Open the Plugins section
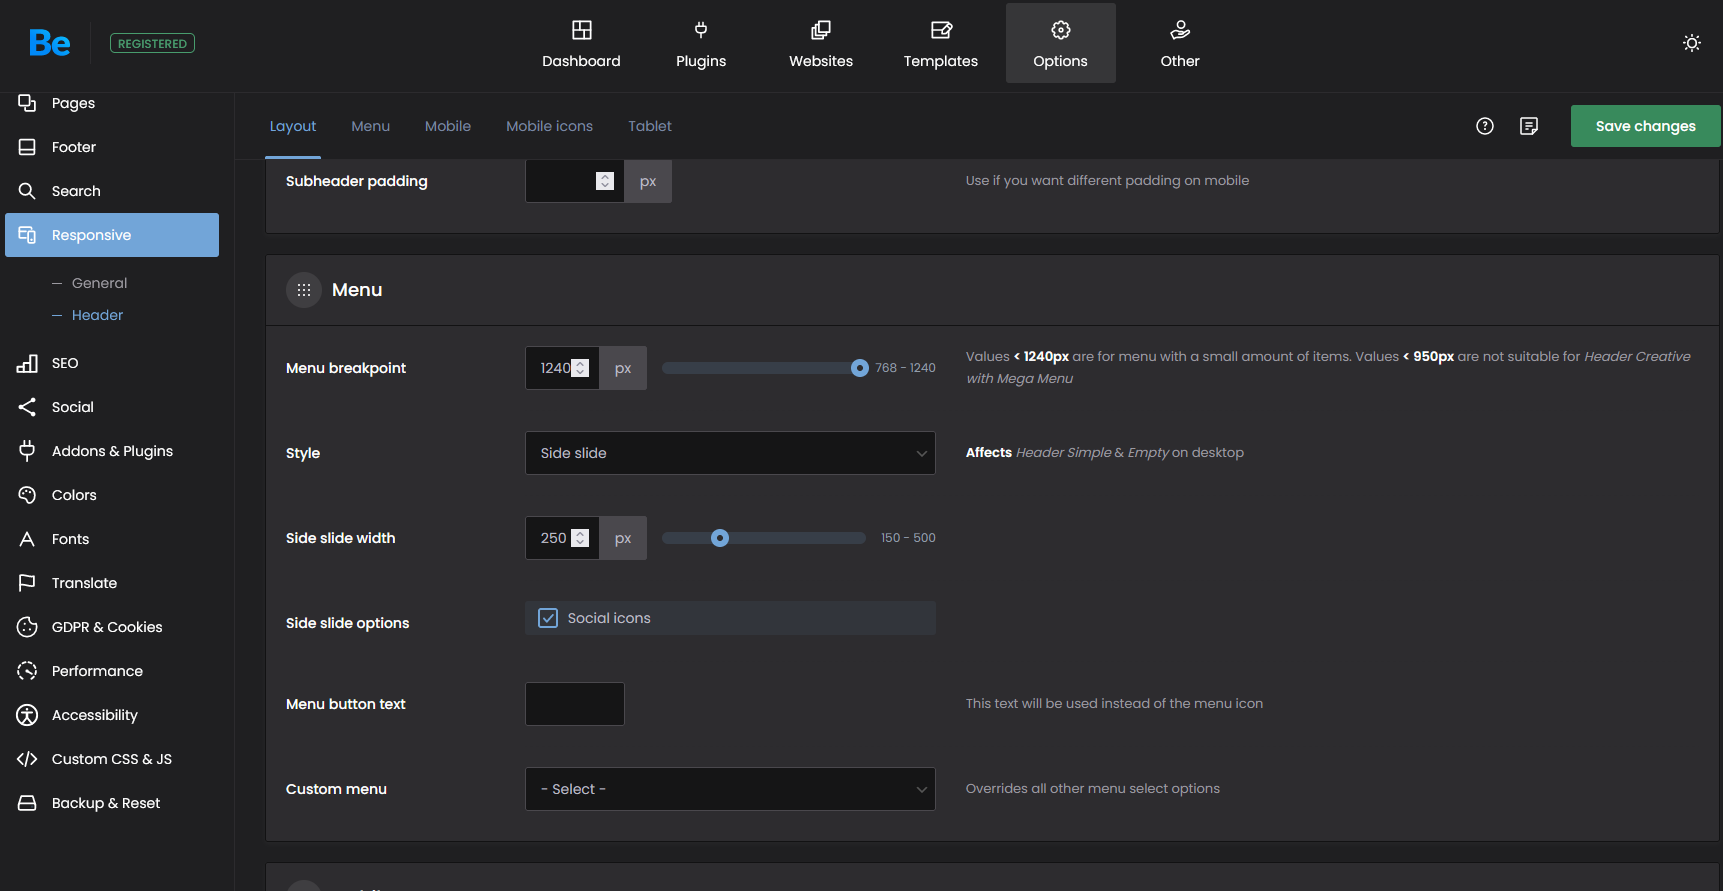Screen dimensions: 1723x891 (x=701, y=43)
